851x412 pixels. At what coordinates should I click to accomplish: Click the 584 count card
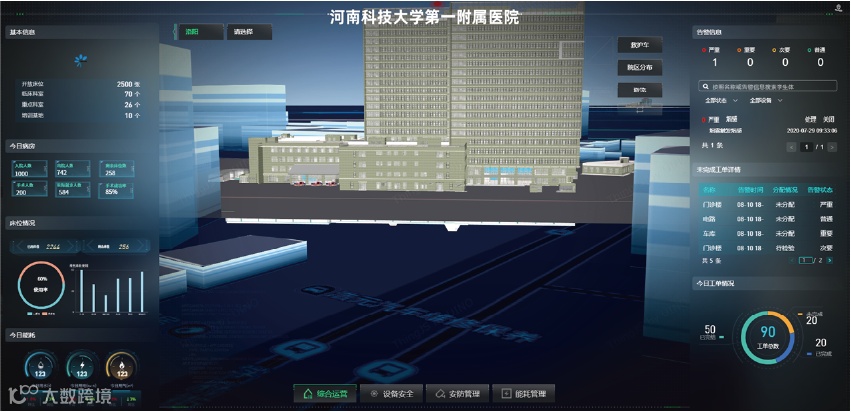73,189
